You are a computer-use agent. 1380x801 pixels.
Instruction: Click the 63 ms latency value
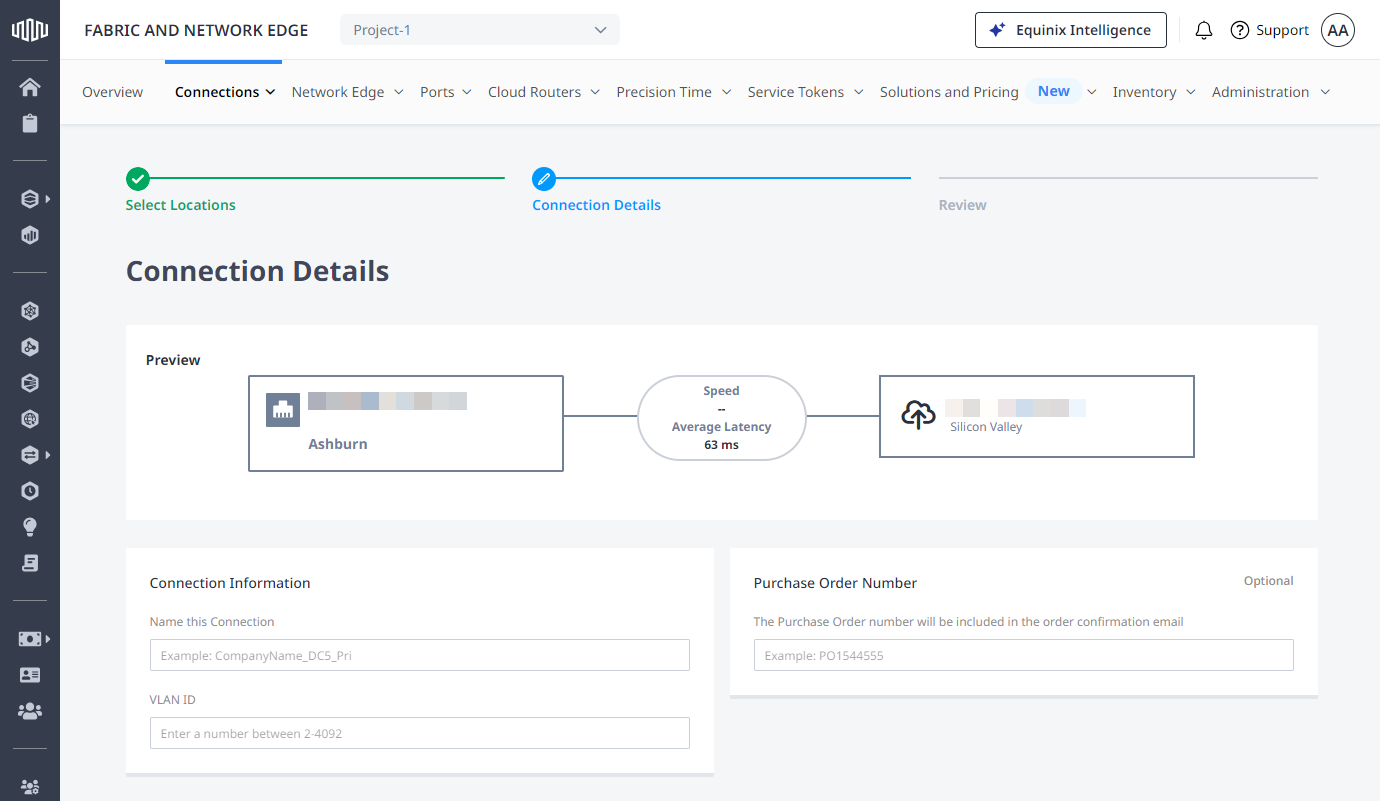721,445
